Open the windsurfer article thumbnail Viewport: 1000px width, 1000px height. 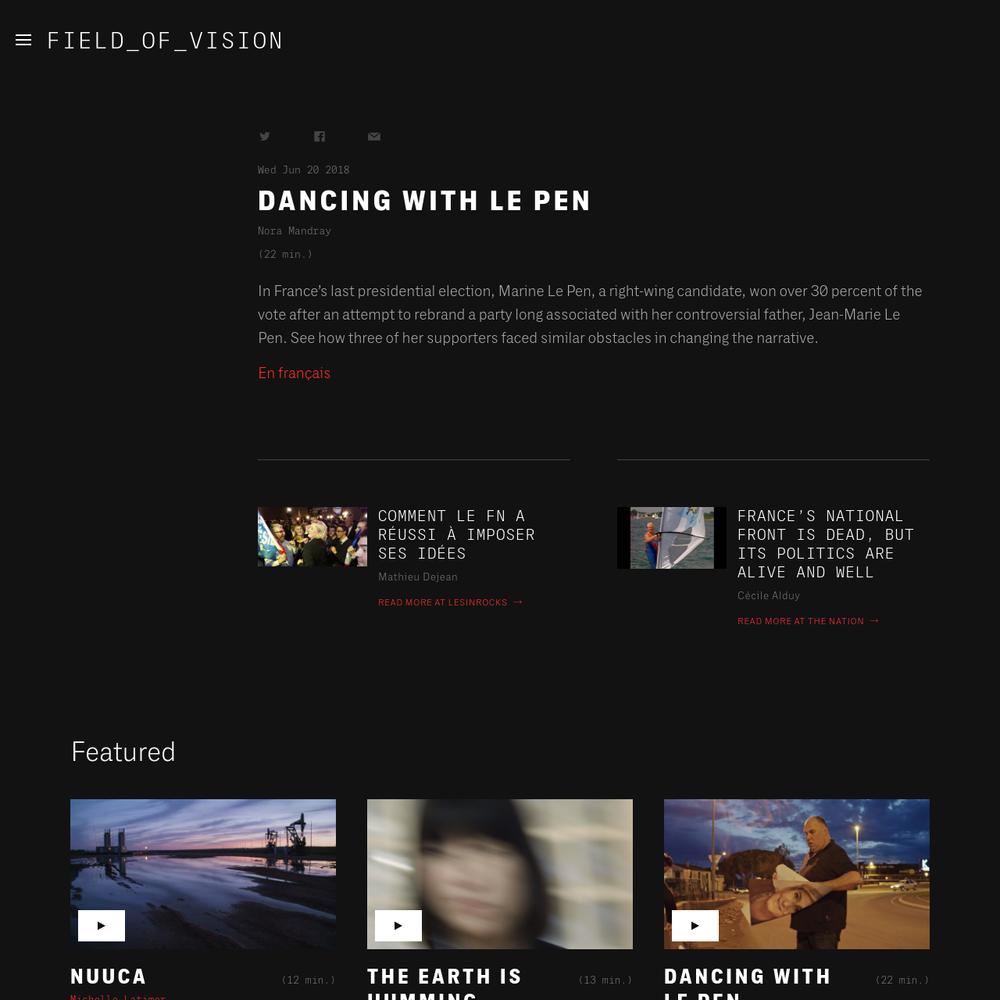(x=672, y=538)
